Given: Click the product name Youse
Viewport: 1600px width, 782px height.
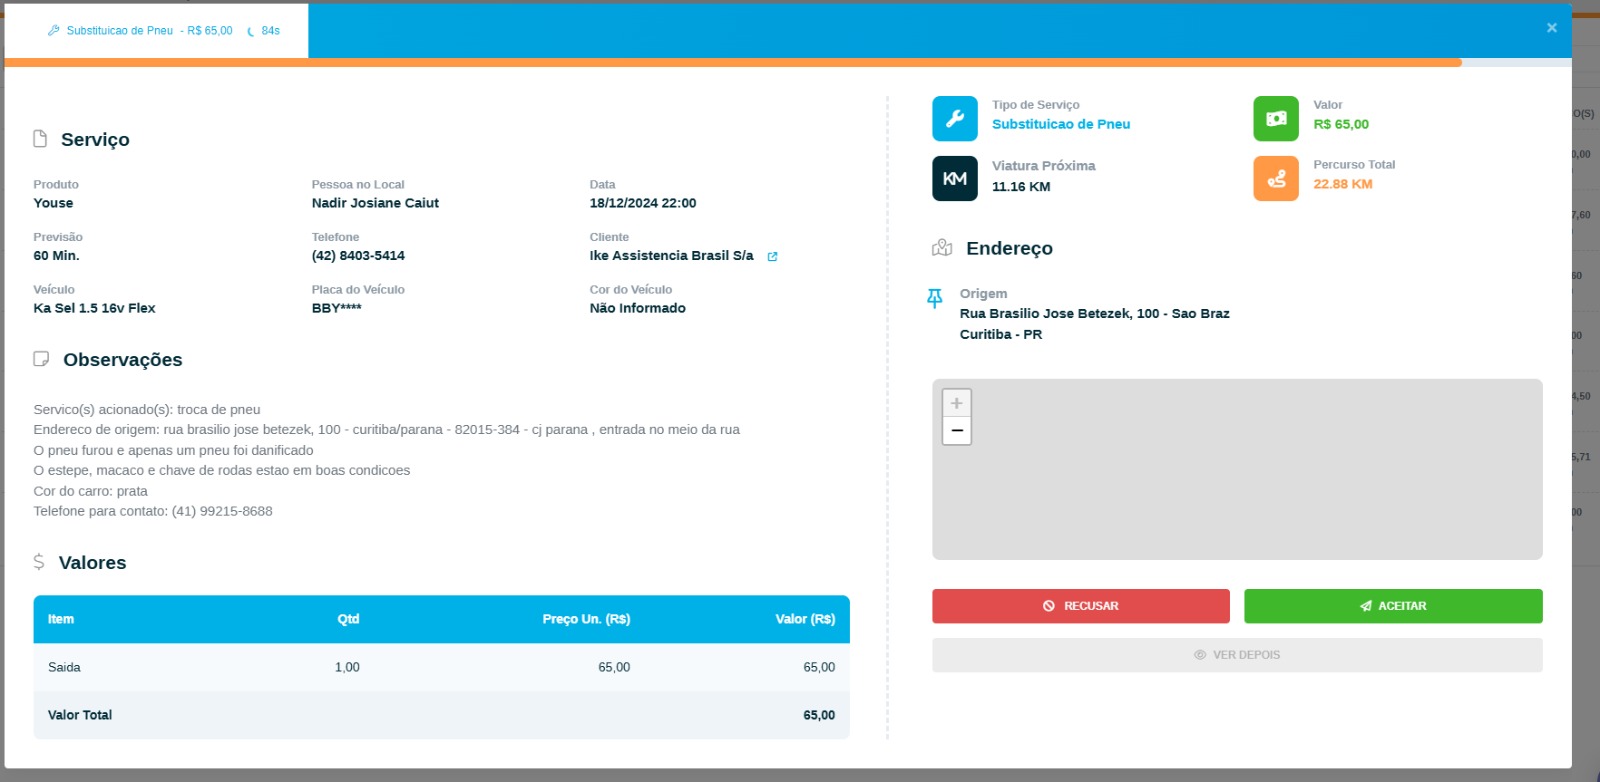Looking at the screenshot, I should pyautogui.click(x=53, y=203).
